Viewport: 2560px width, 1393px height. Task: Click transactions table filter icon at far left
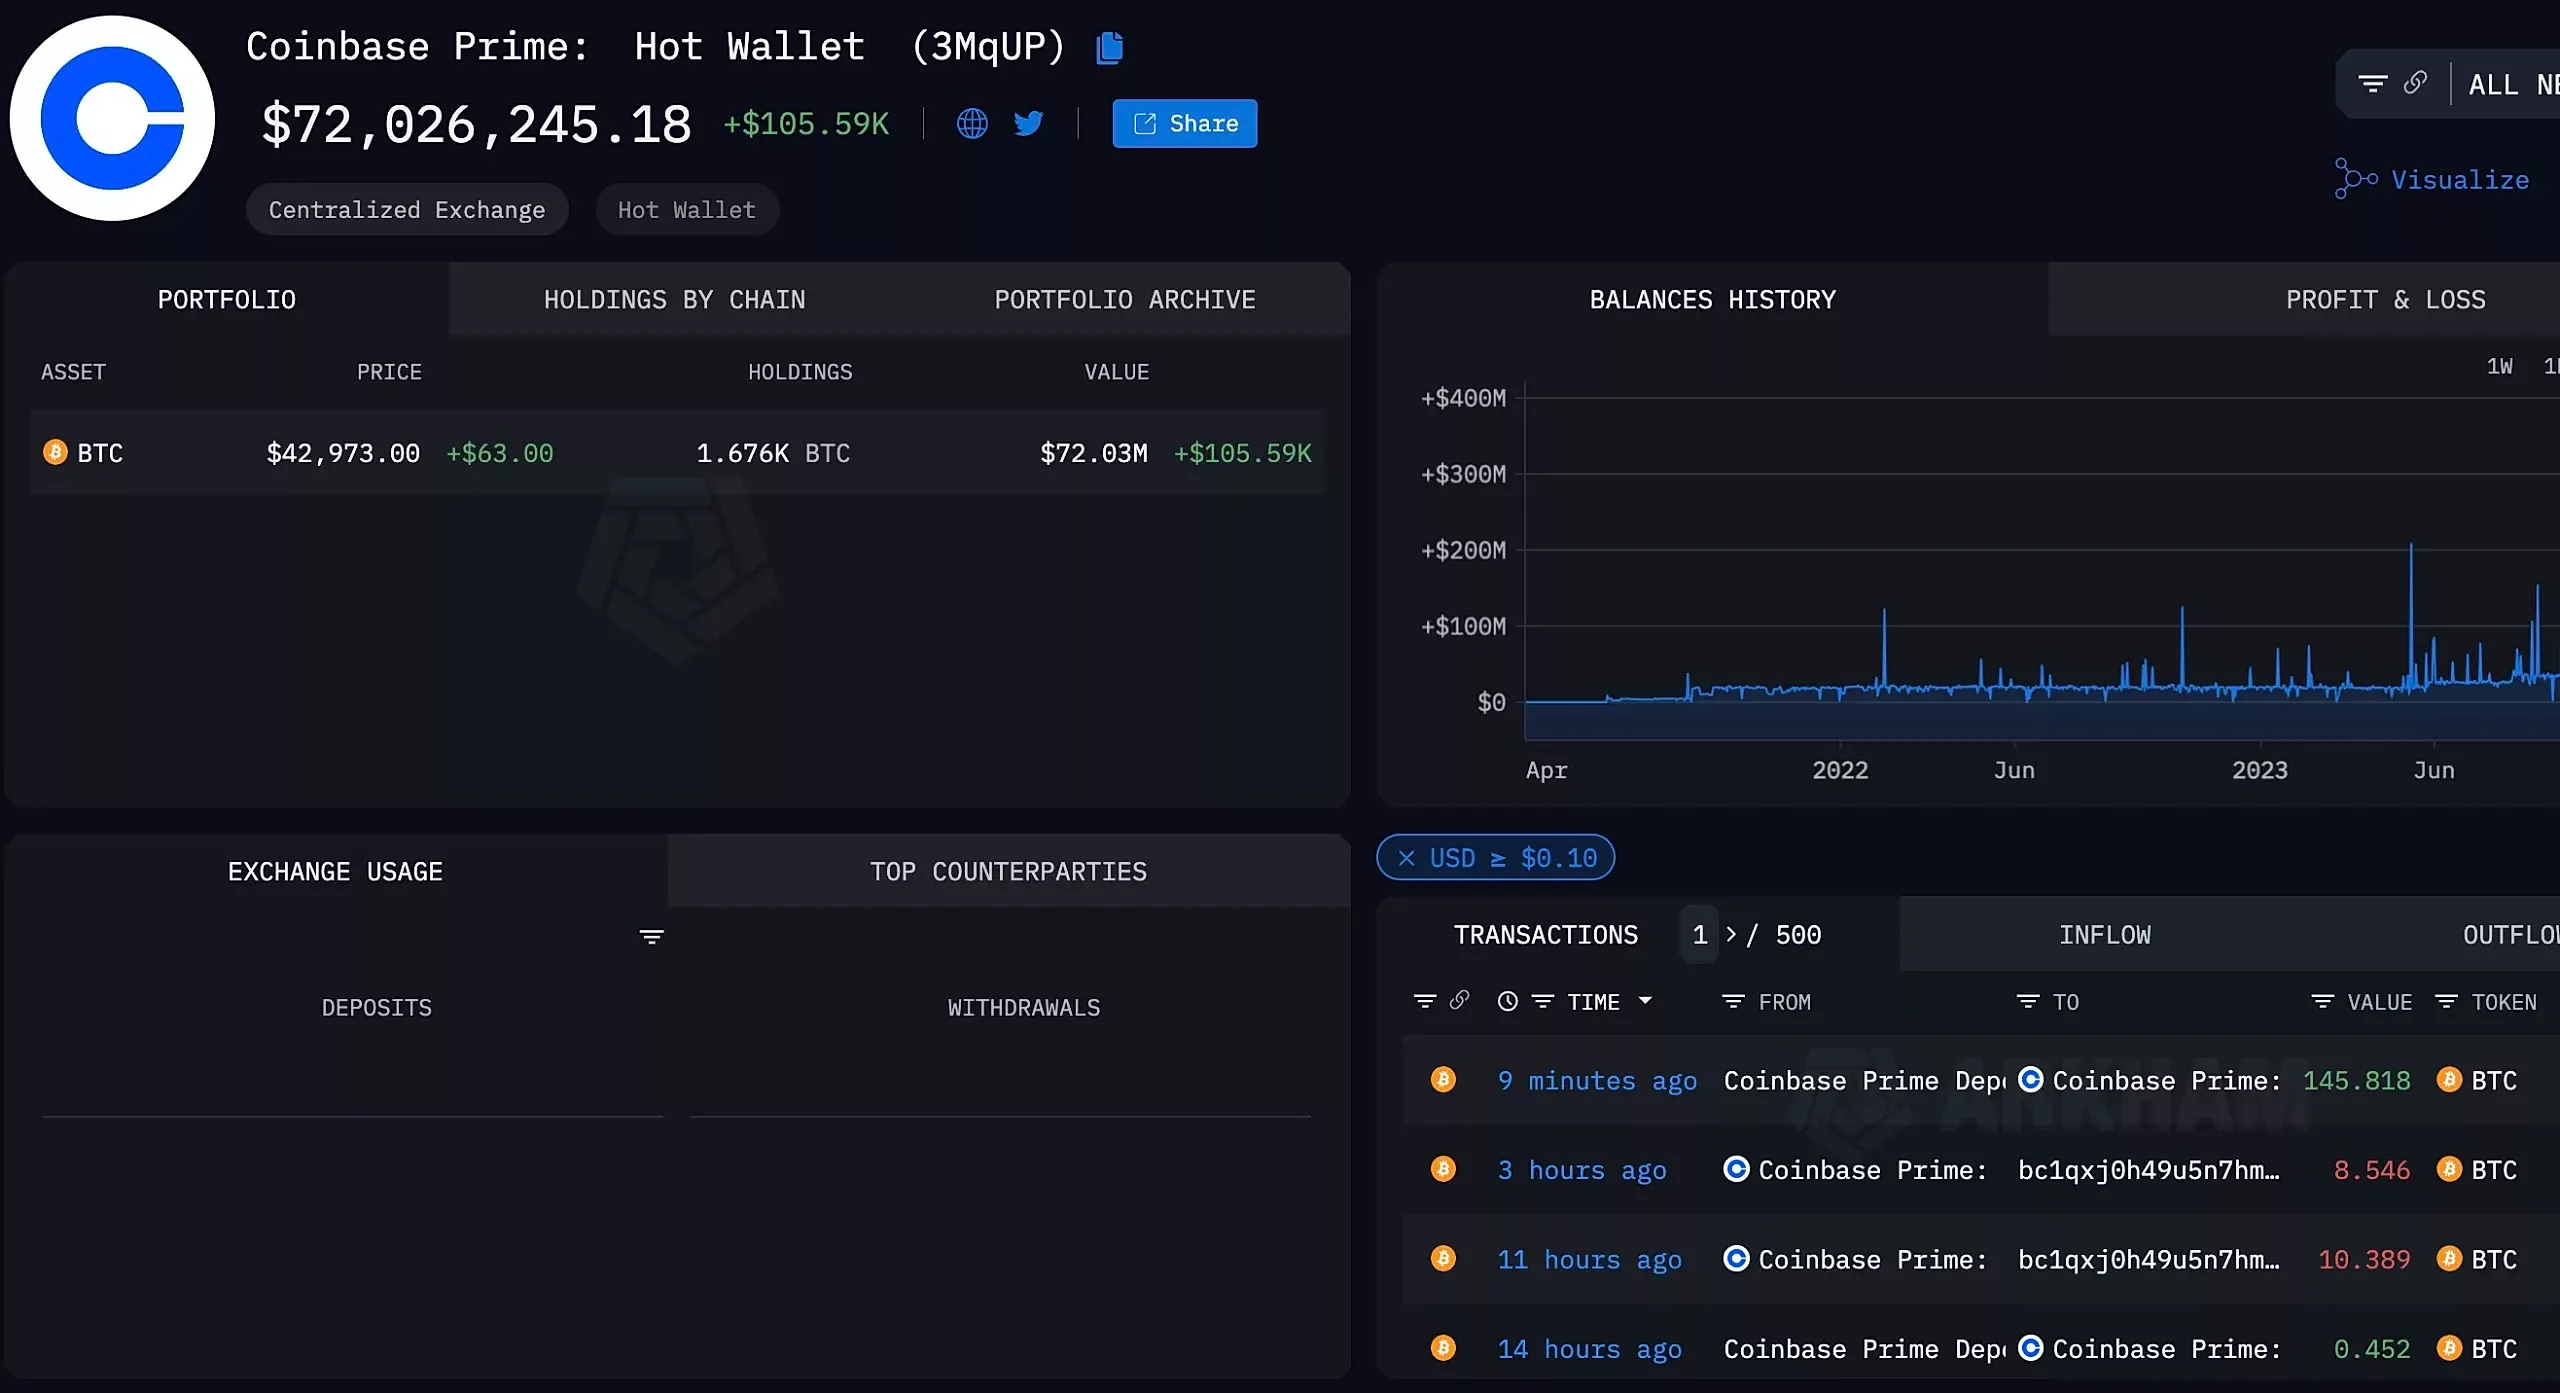coord(1425,1001)
